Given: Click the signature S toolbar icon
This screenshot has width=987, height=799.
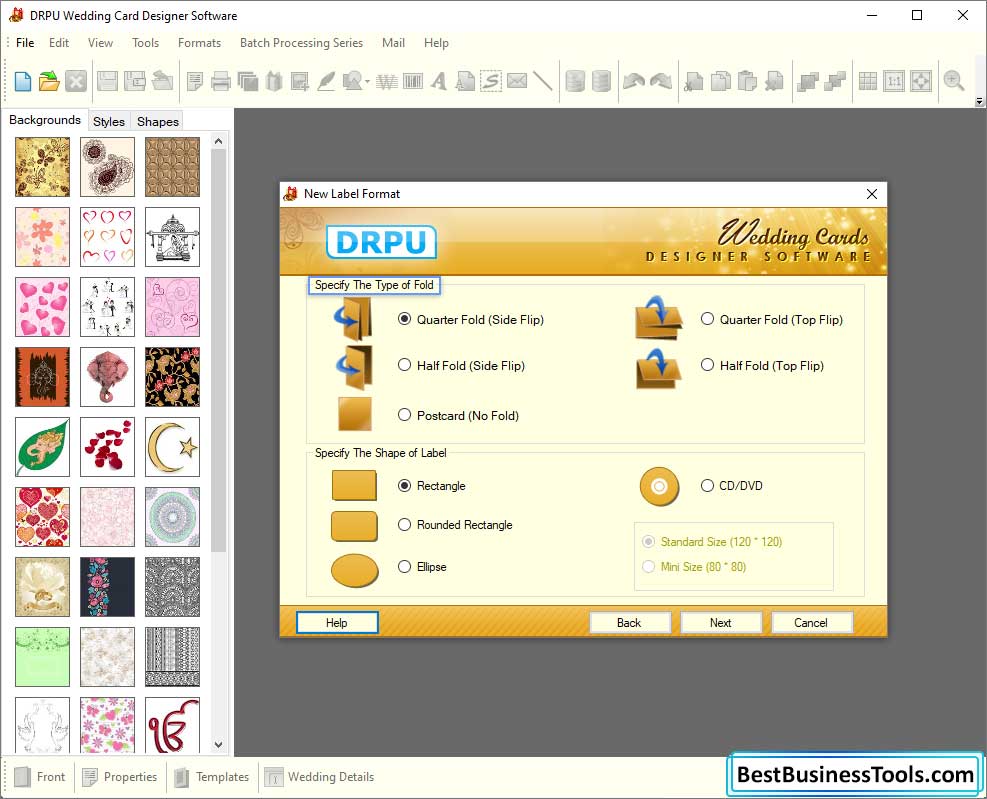Looking at the screenshot, I should tap(490, 81).
